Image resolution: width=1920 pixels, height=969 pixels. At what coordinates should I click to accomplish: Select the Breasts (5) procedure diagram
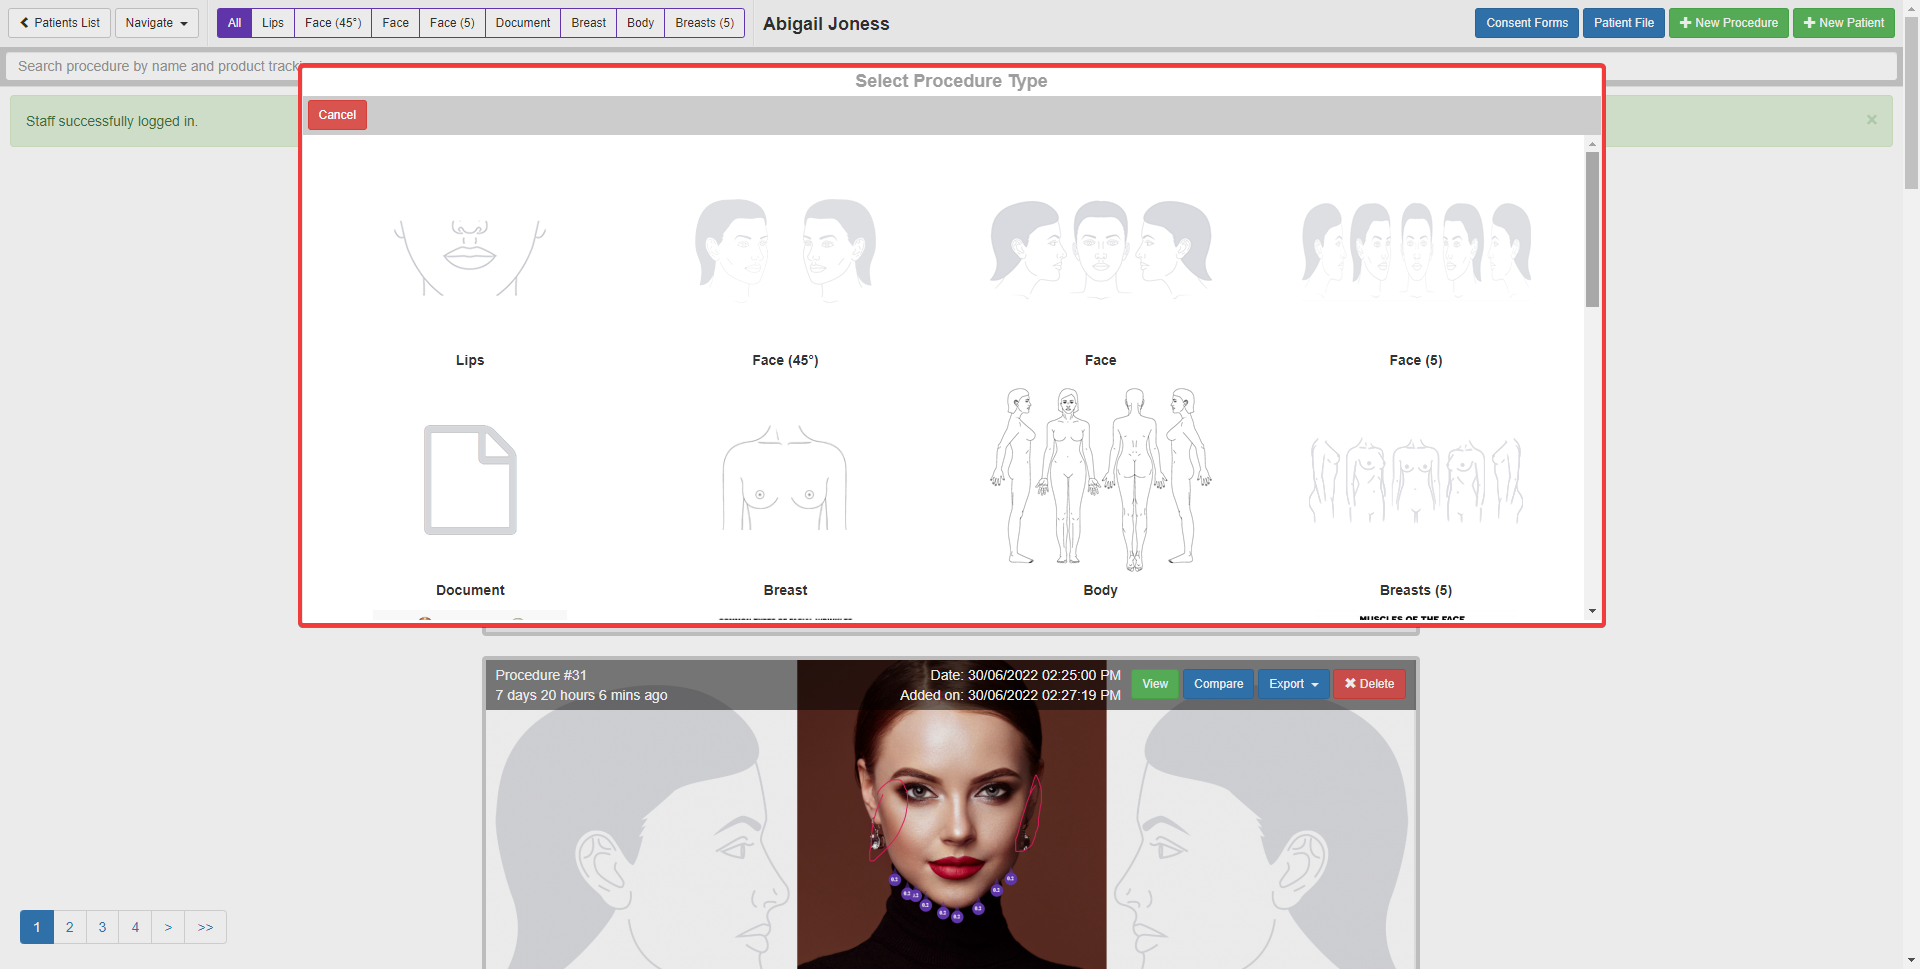pos(1415,480)
